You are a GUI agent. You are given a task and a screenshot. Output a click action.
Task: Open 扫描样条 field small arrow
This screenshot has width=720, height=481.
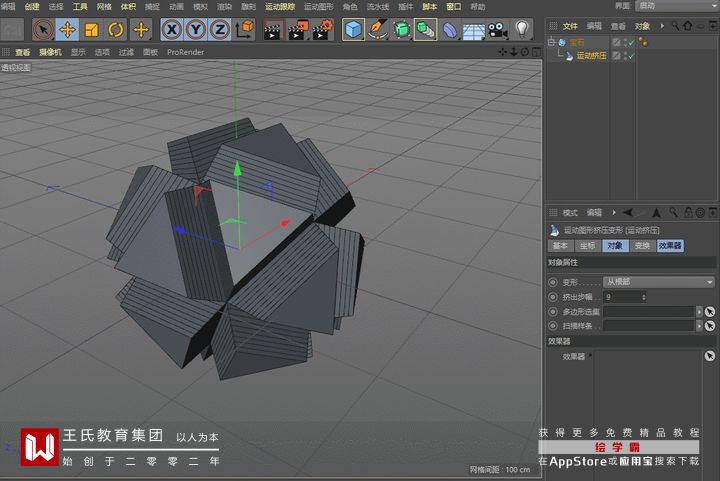point(699,326)
